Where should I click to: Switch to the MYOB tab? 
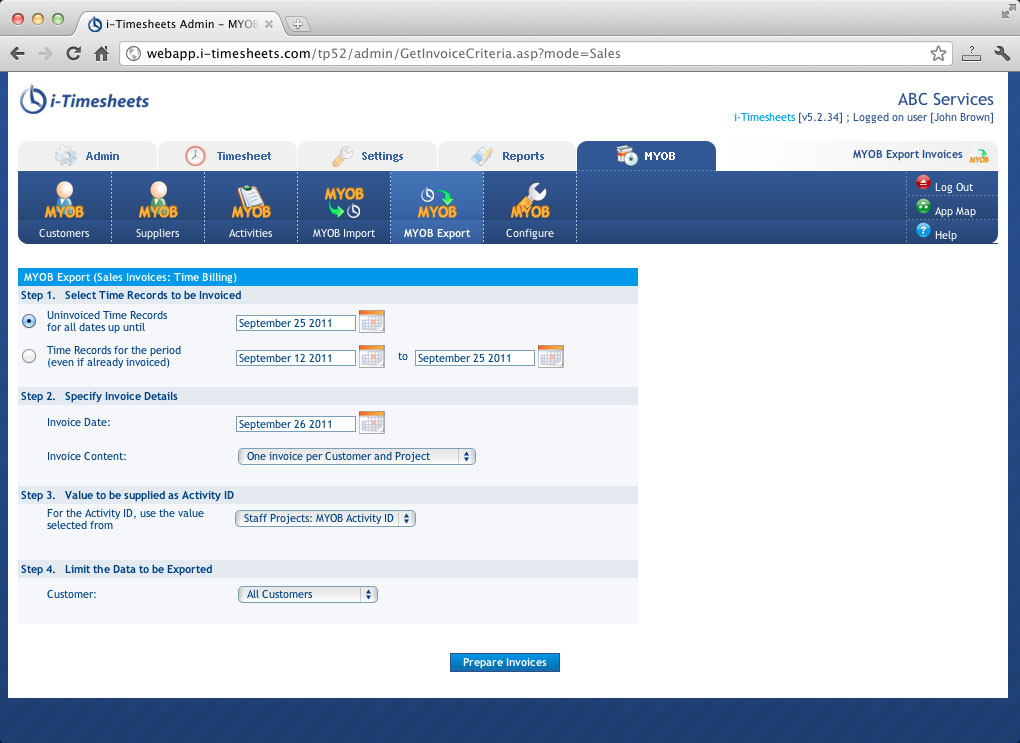pyautogui.click(x=647, y=156)
